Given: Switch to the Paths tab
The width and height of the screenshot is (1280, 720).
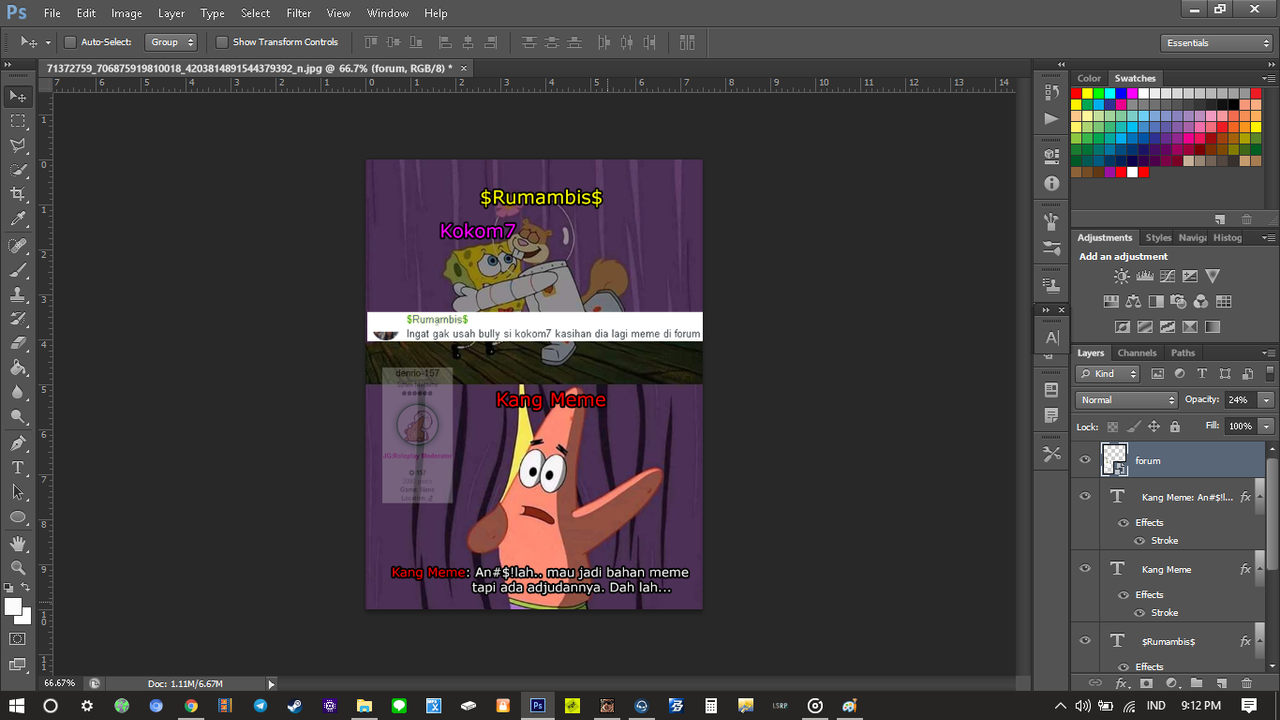Looking at the screenshot, I should click(1183, 353).
